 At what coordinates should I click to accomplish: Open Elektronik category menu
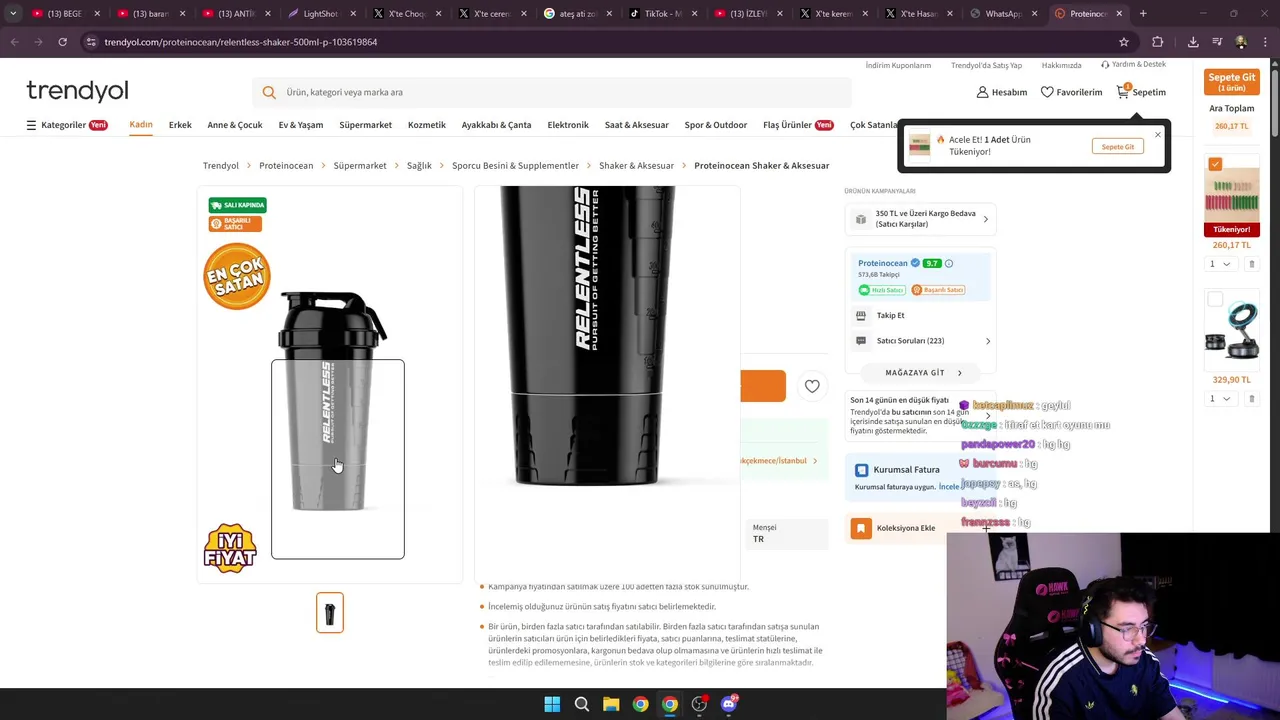click(x=568, y=125)
